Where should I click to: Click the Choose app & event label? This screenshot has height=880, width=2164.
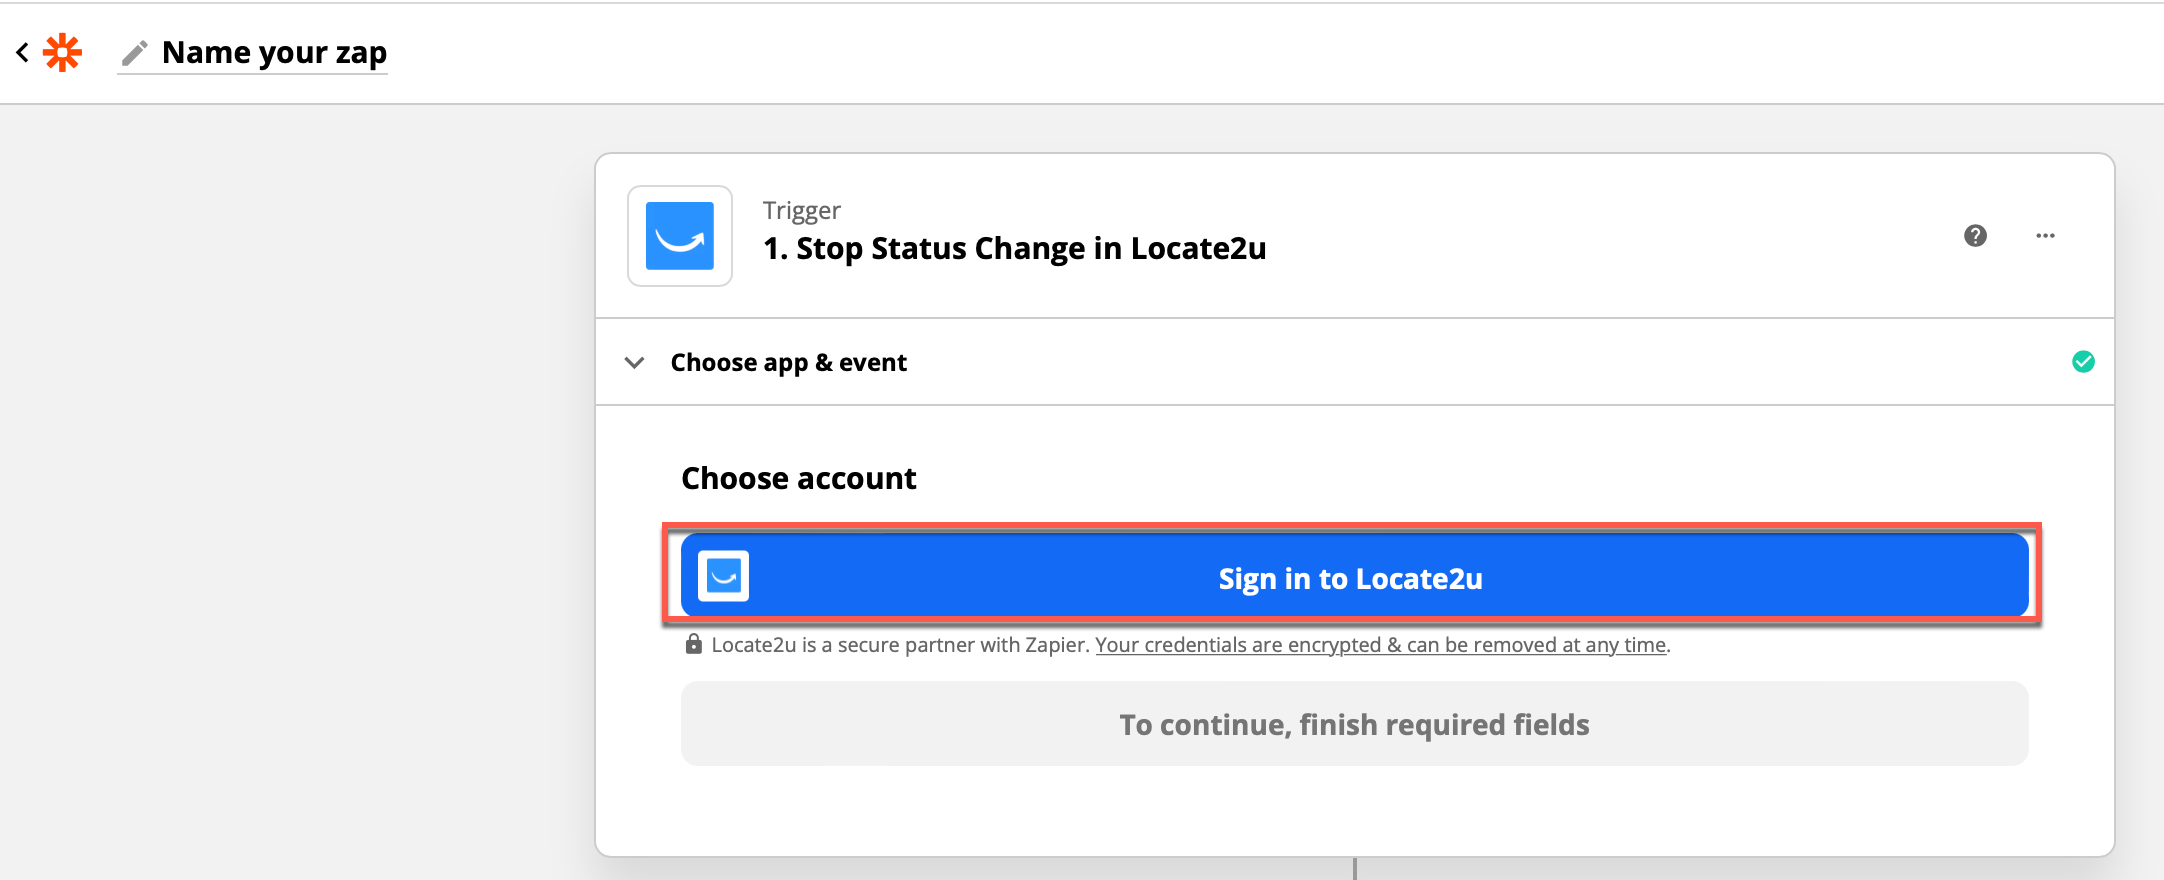pos(788,362)
